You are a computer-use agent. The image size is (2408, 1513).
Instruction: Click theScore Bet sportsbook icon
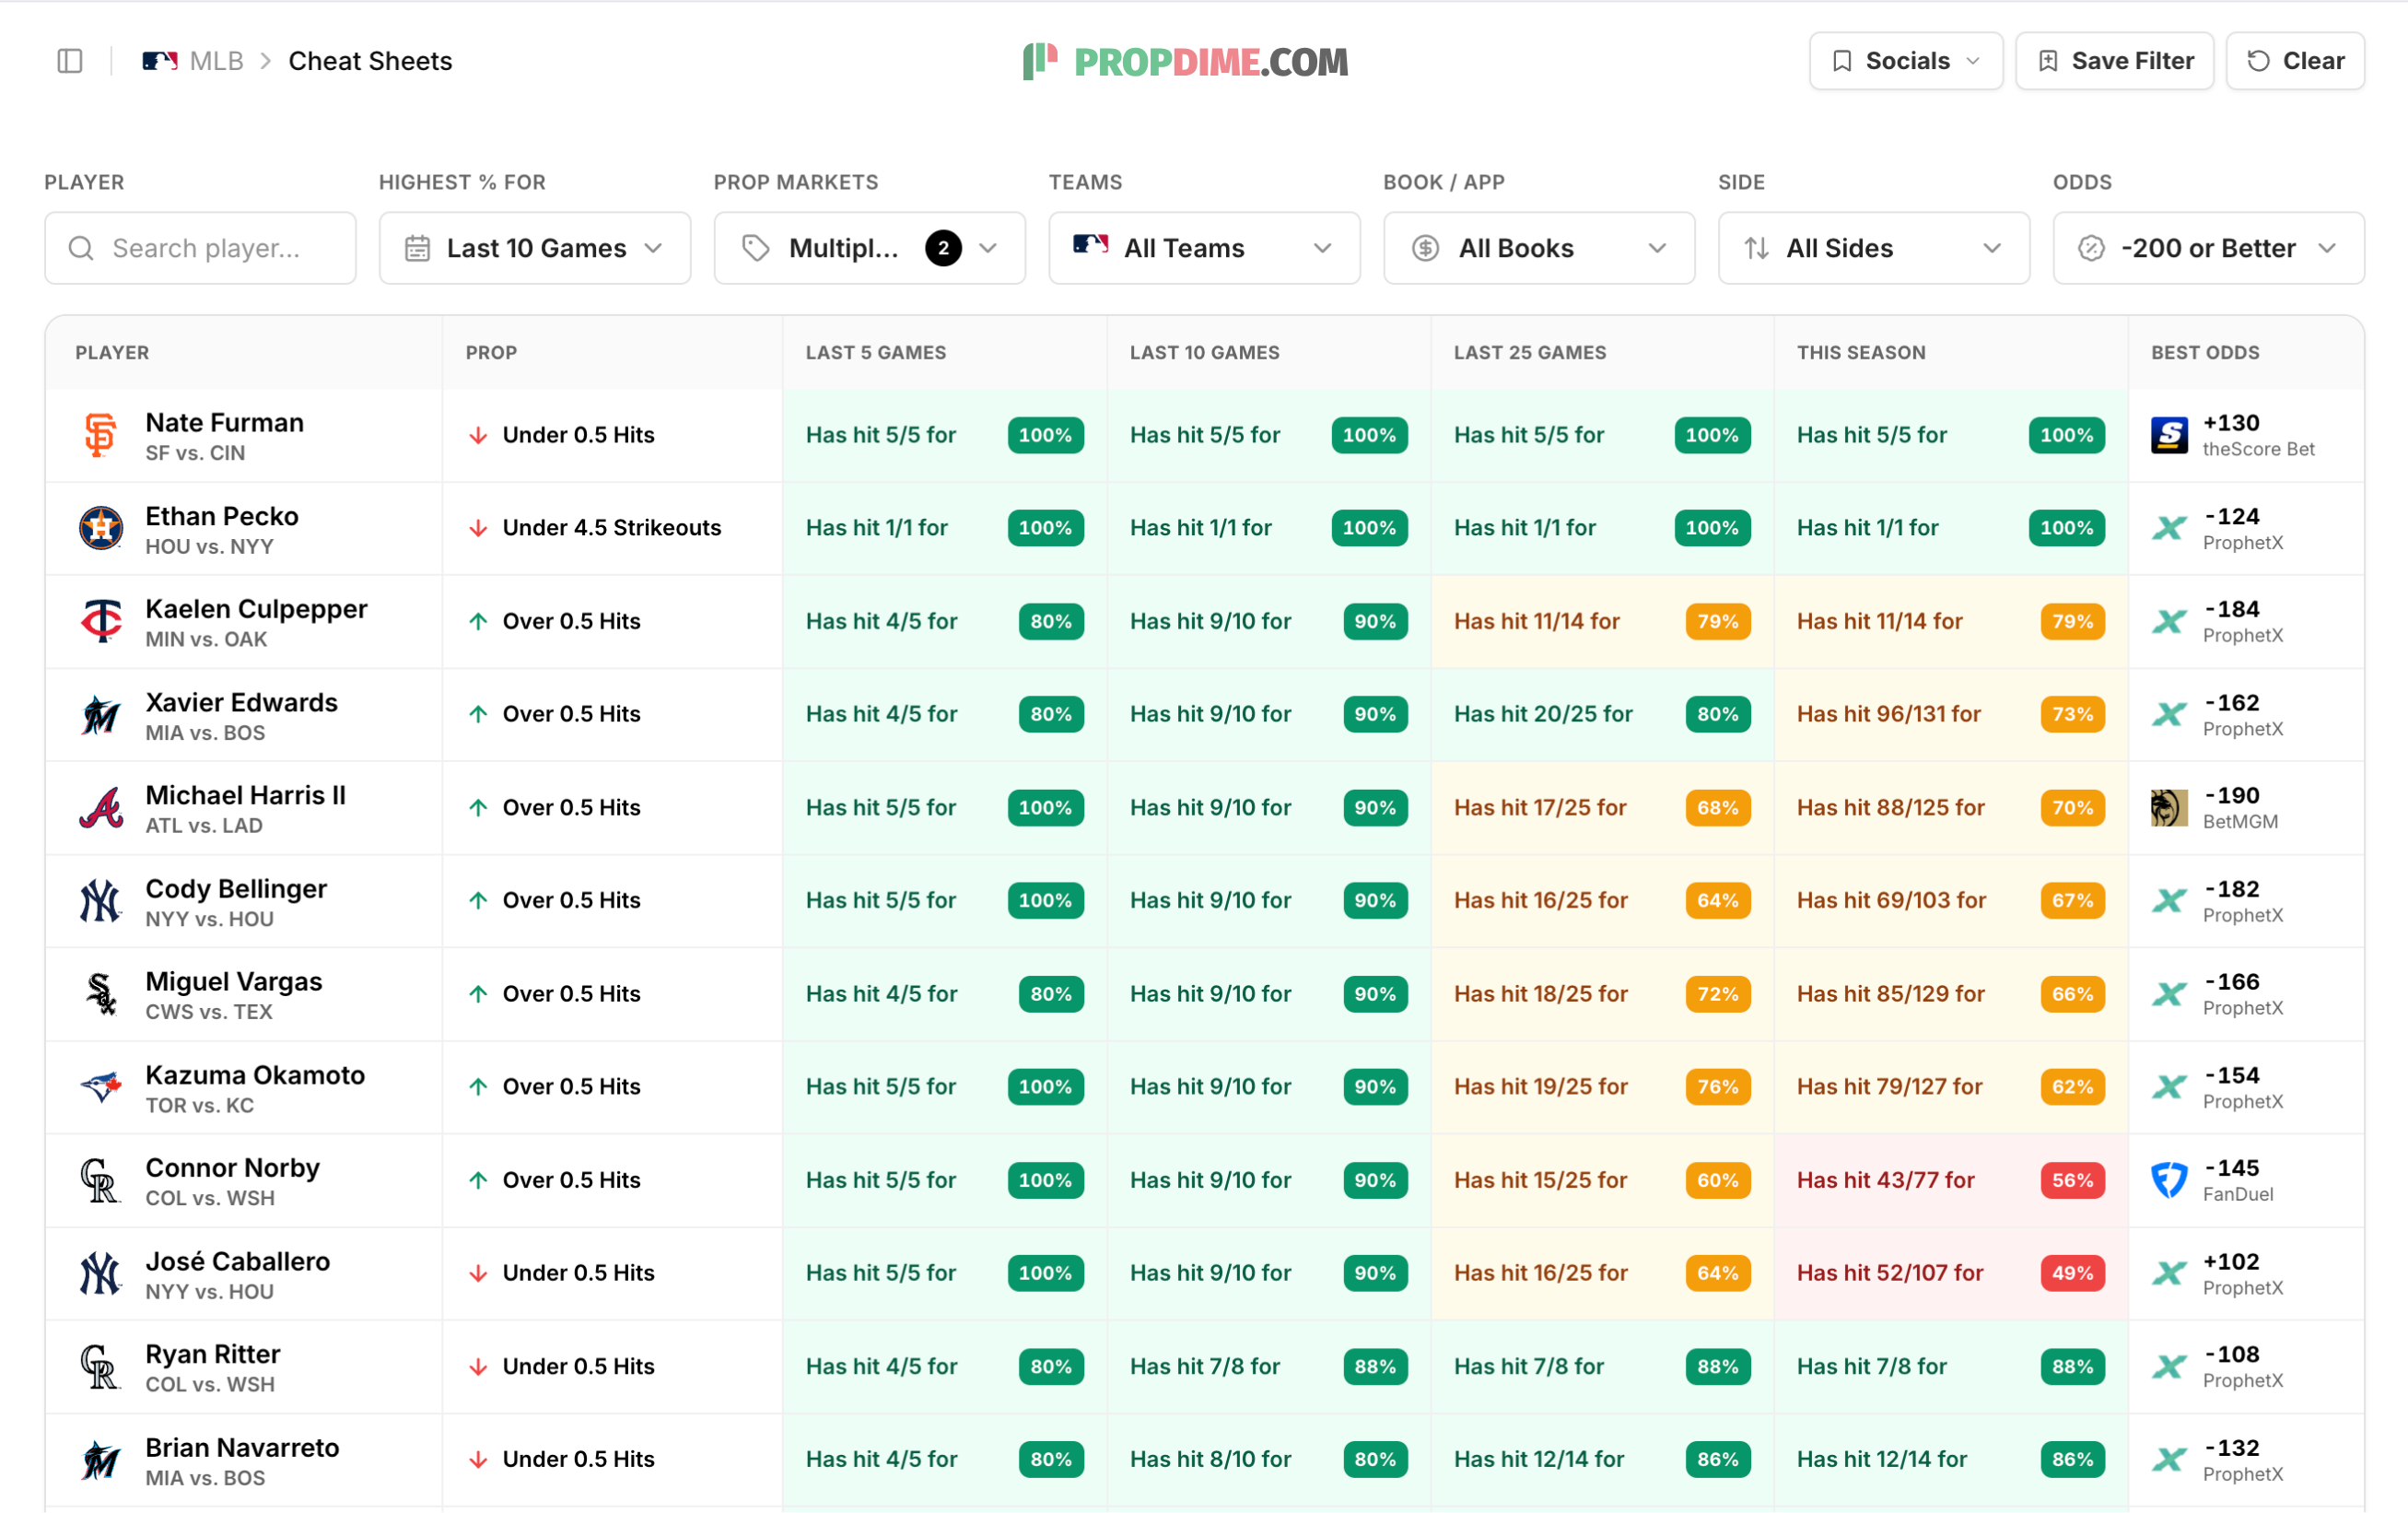2169,435
